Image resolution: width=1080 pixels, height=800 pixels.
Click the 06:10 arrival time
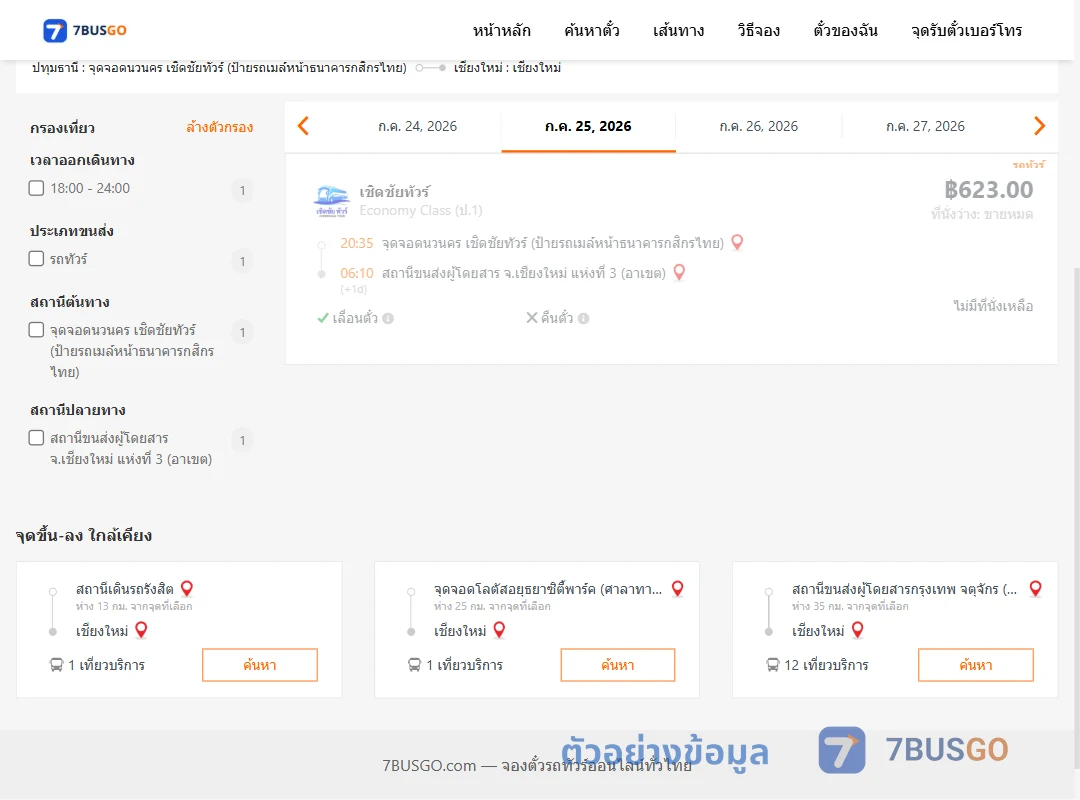[356, 273]
